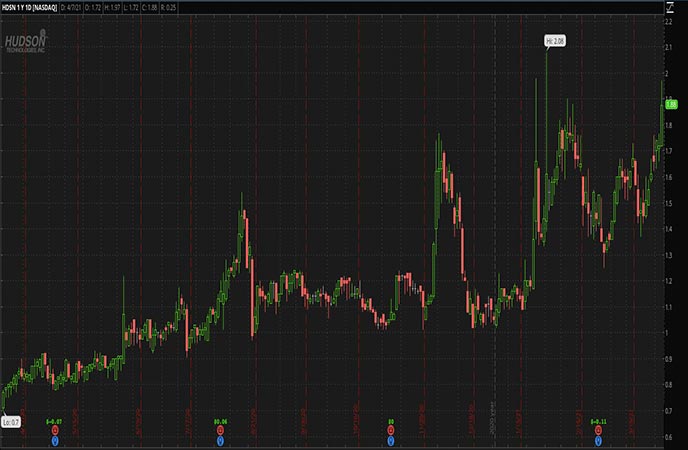
Task: Click the HDSN 1 Y 1D [NASDAQ] symbol header
Action: coord(29,7)
